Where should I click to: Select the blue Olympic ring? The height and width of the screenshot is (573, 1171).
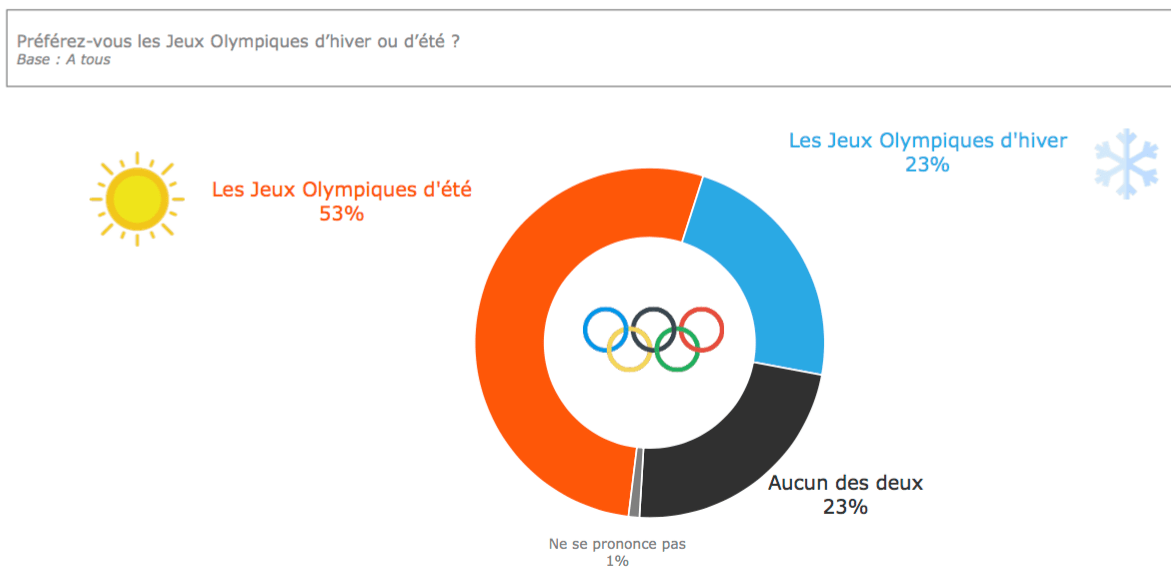(x=606, y=329)
